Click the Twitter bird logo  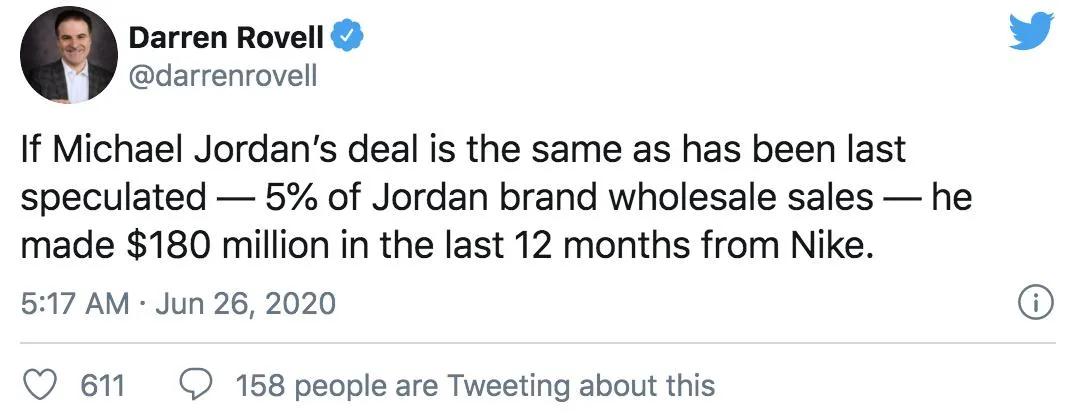1032,31
